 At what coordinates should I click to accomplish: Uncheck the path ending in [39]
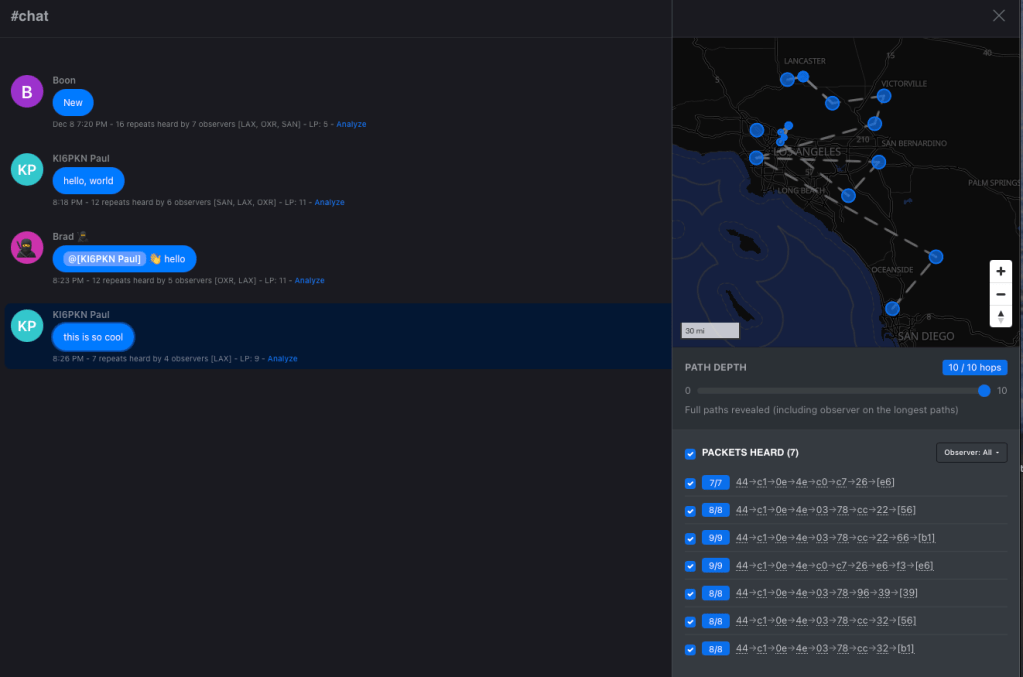coord(690,594)
